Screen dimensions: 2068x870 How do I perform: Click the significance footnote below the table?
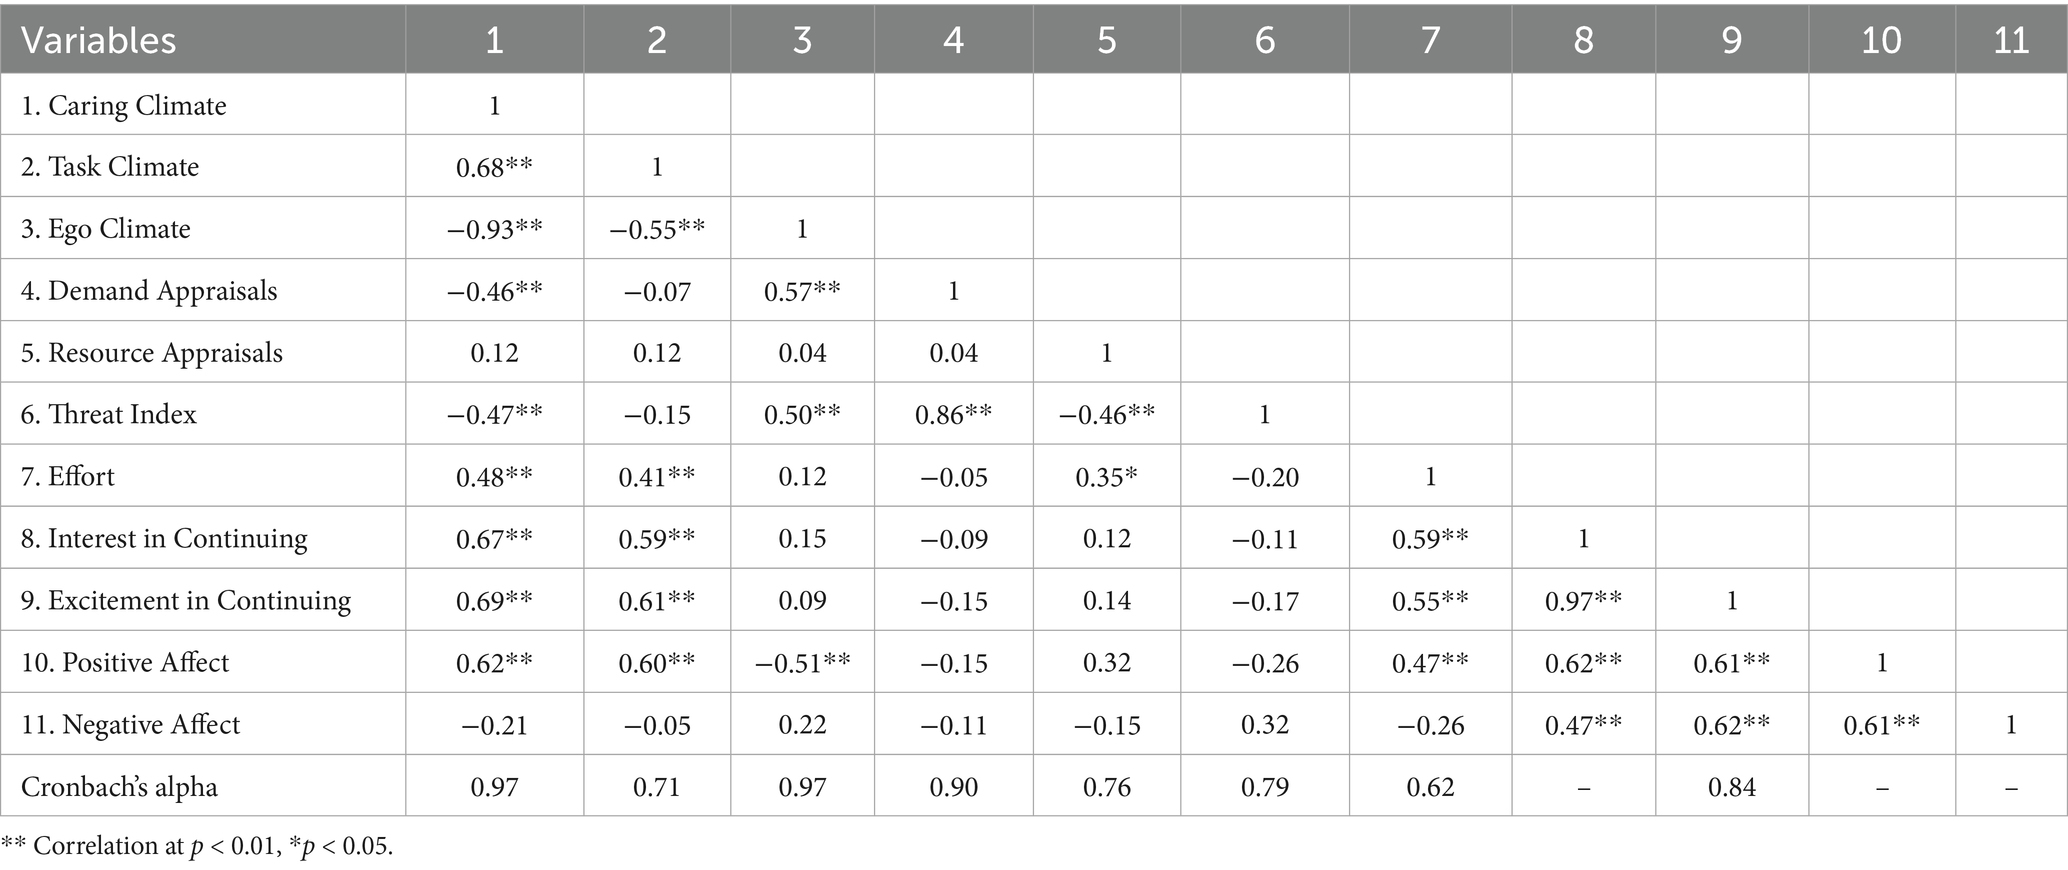click(198, 847)
